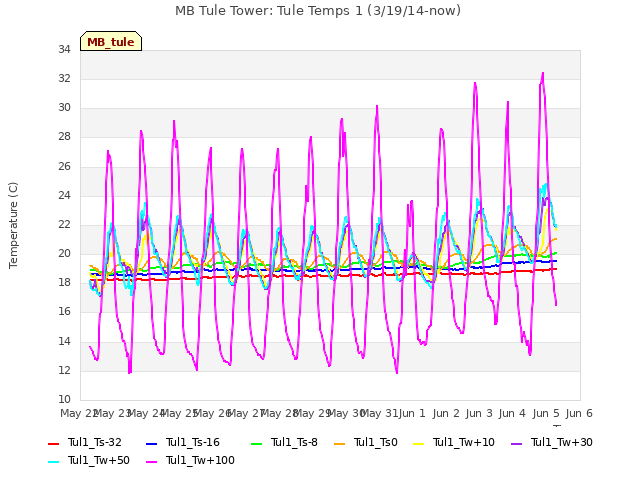Select the red Tul1_Ts-32 legend swatch
Image resolution: width=640 pixels, height=480 pixels.
point(53,443)
